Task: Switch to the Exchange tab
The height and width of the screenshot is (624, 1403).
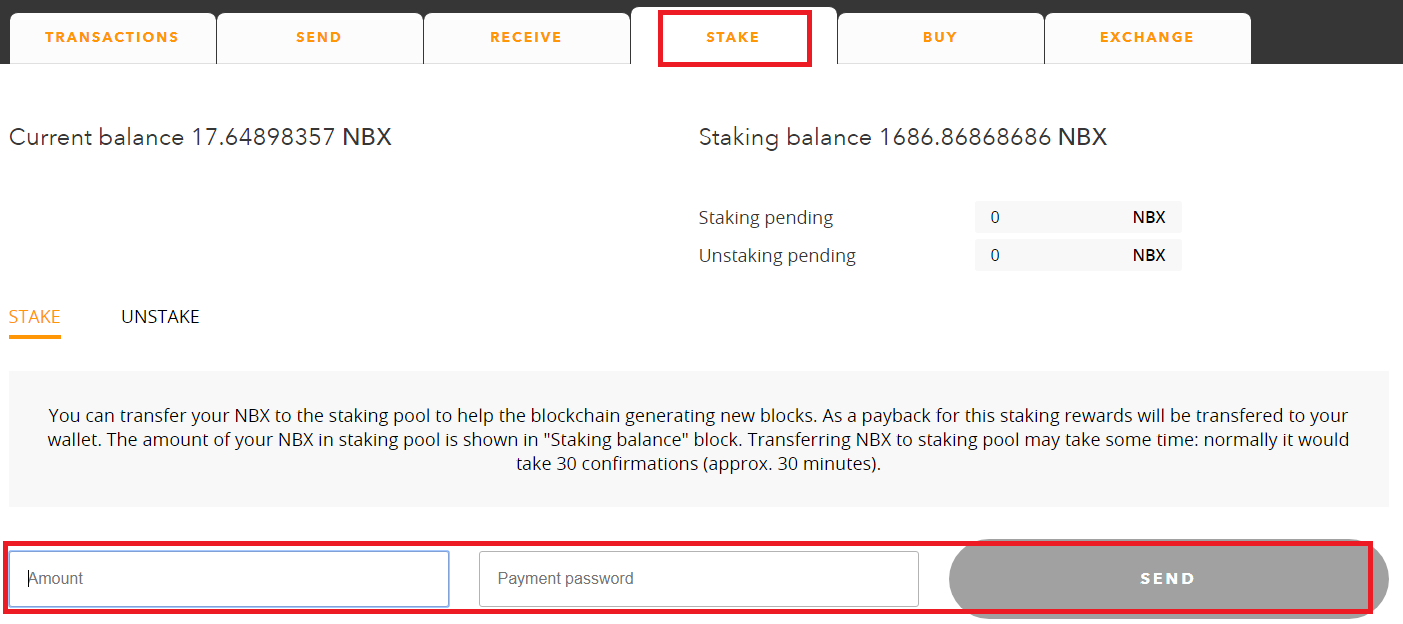Action: click(x=1147, y=38)
